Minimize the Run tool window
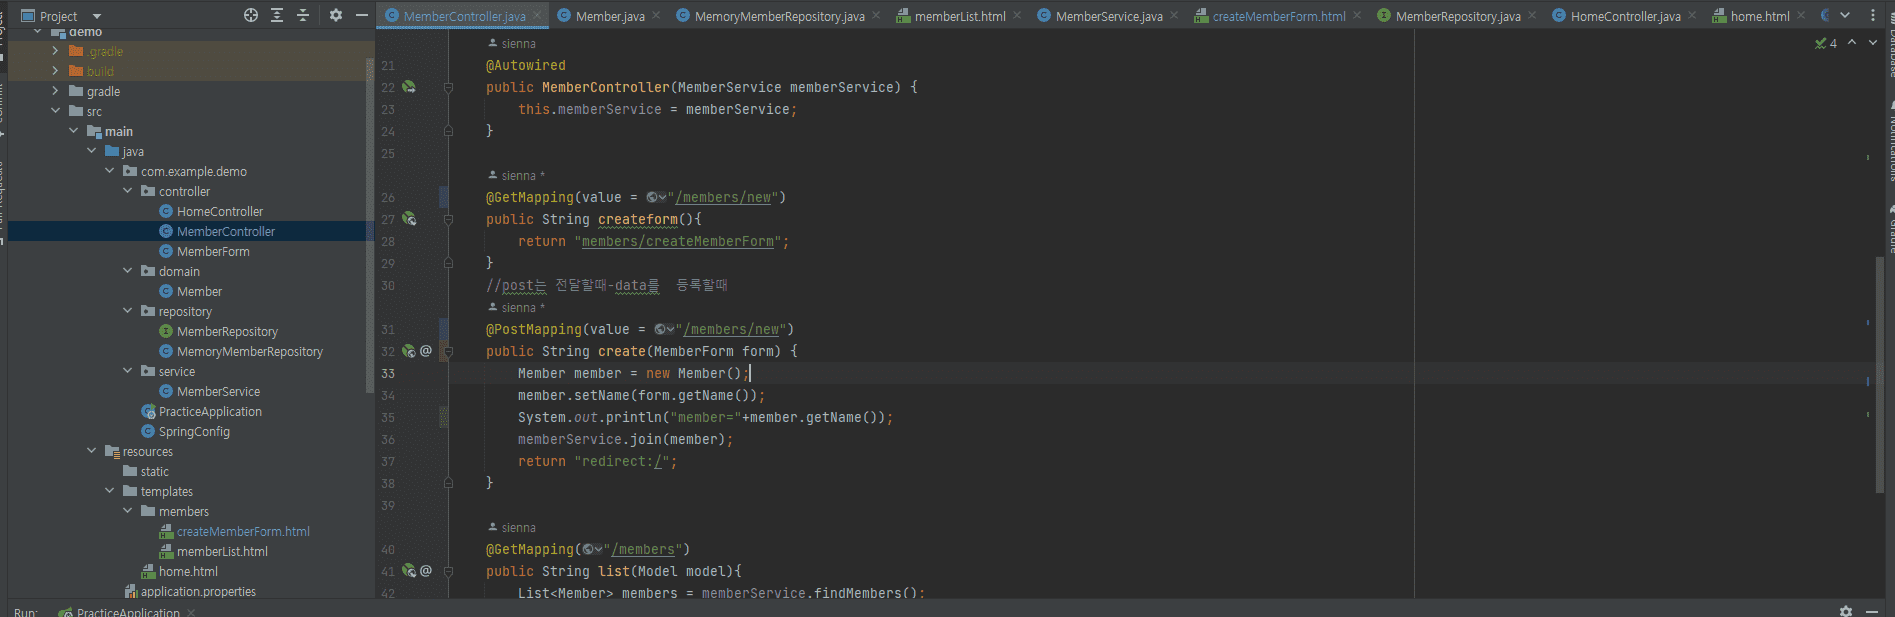1895x617 pixels. (1873, 610)
